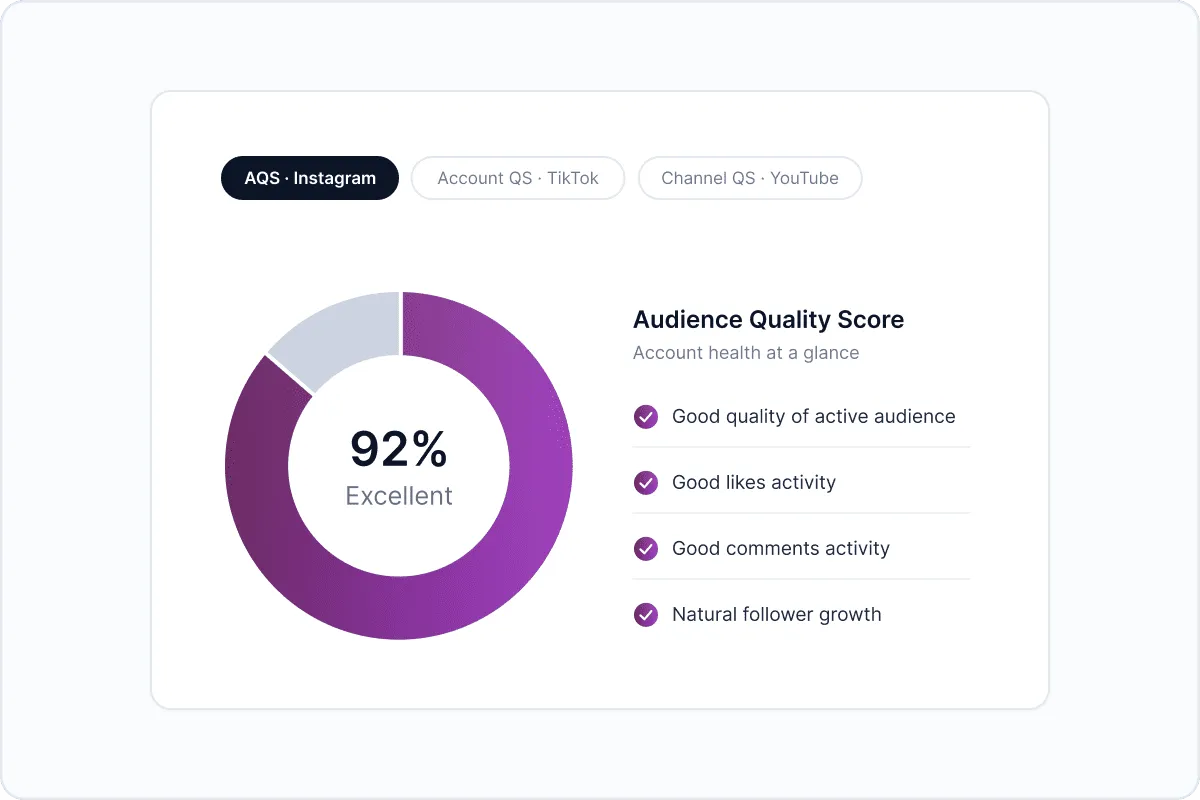Open the Channel QS · YouTube tab
1200x800 pixels.
(750, 178)
